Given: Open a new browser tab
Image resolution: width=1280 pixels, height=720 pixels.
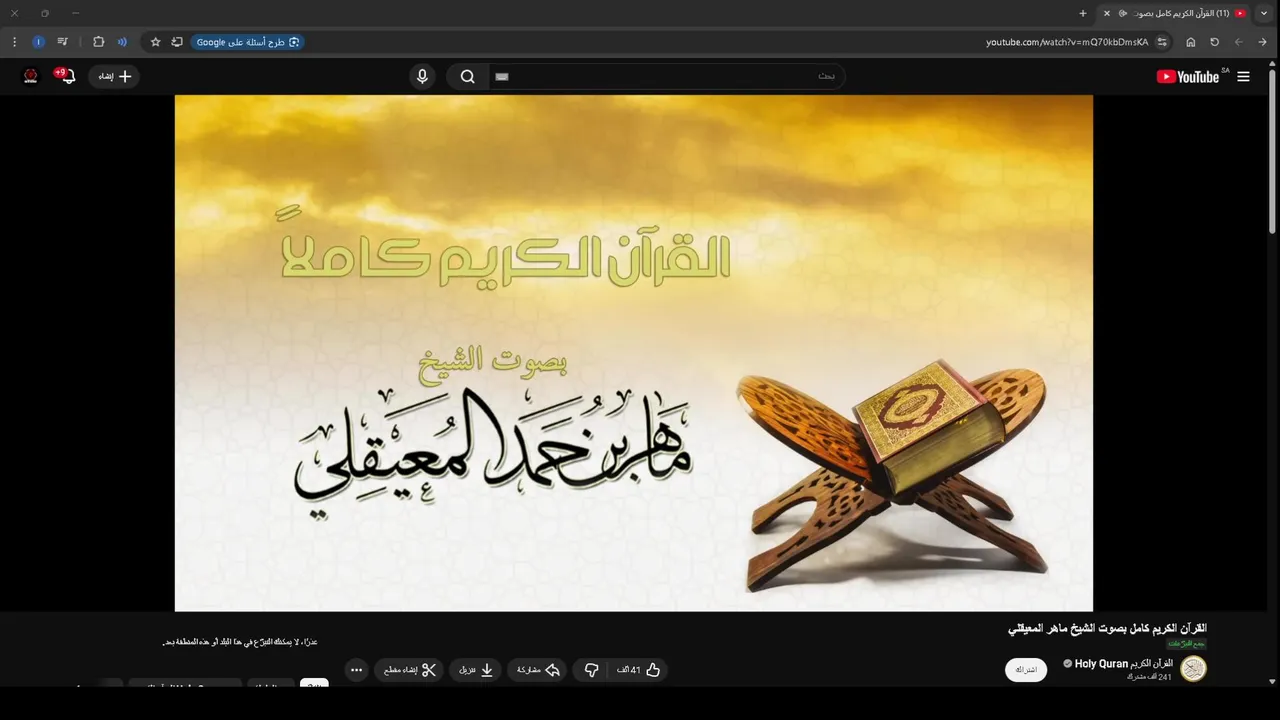Looking at the screenshot, I should (x=1082, y=13).
